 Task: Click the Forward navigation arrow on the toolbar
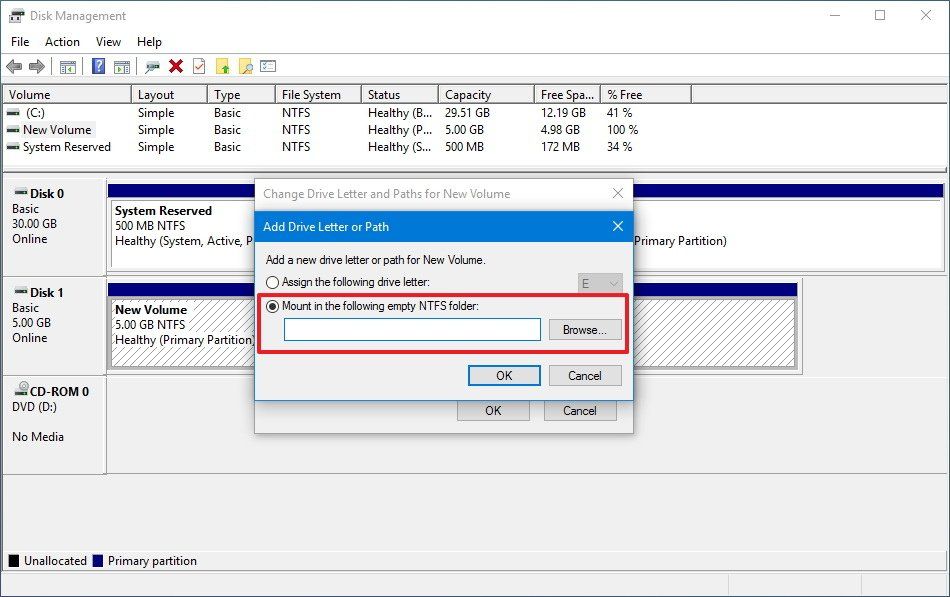38,67
